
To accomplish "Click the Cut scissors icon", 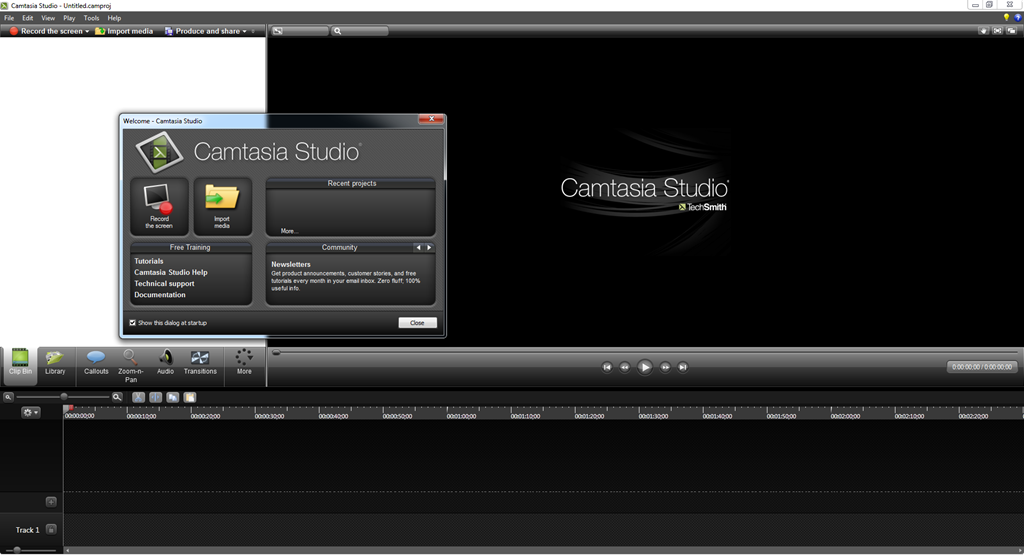I will (138, 397).
